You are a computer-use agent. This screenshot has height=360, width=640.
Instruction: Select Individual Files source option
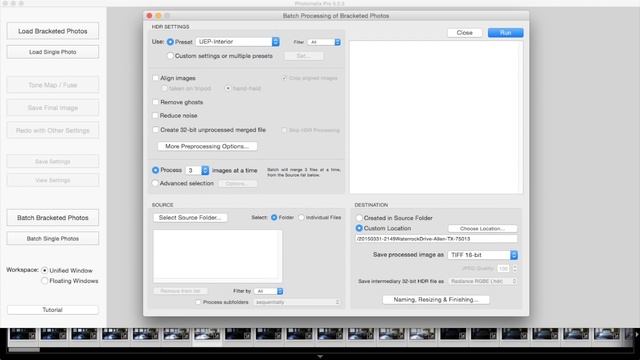301,218
